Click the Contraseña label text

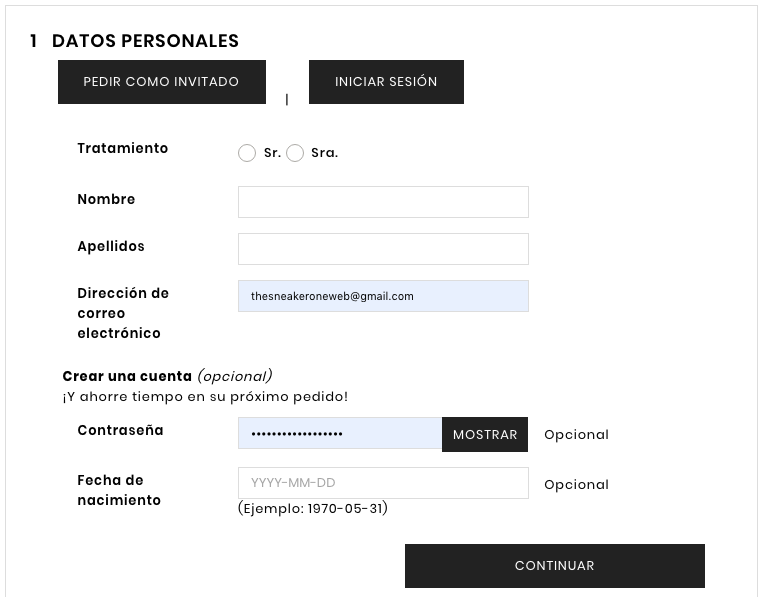point(120,430)
